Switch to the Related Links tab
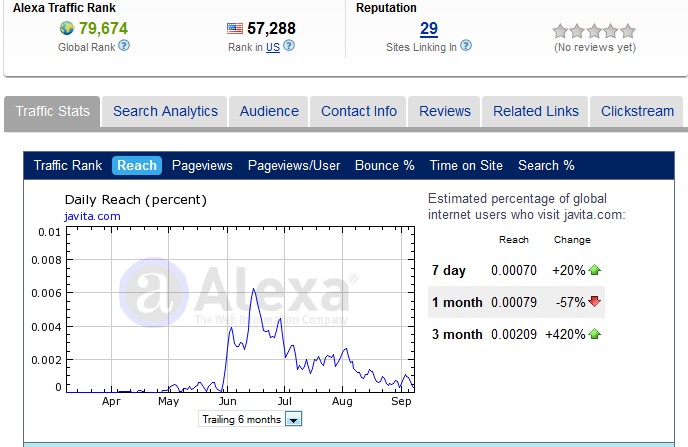Viewport: 688px width, 447px height. [x=535, y=111]
